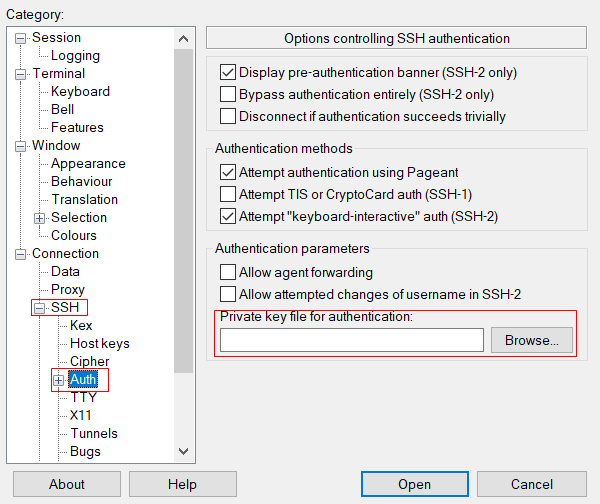This screenshot has height=504, width=600.
Task: Collapse the Window tree node
Action: tap(20, 146)
